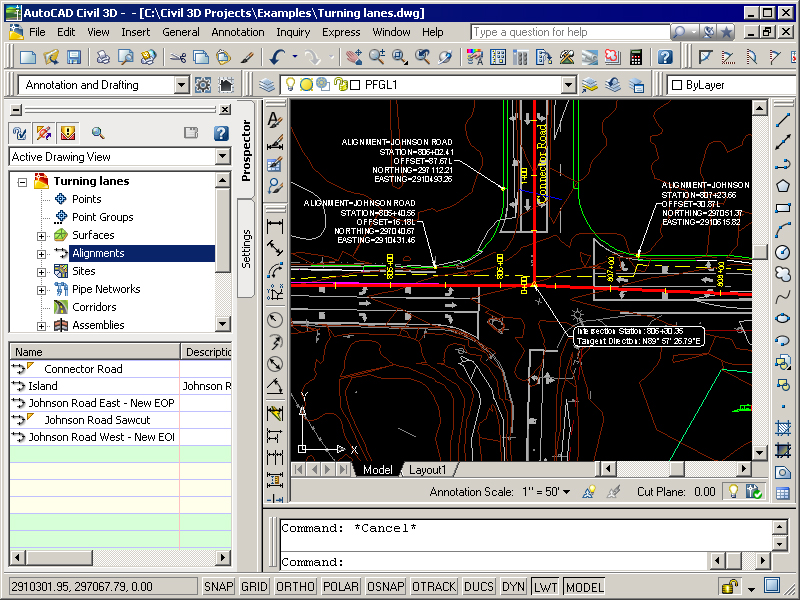Open Layer Properties Manager icon
Screen dimensions: 800x600
[267, 85]
